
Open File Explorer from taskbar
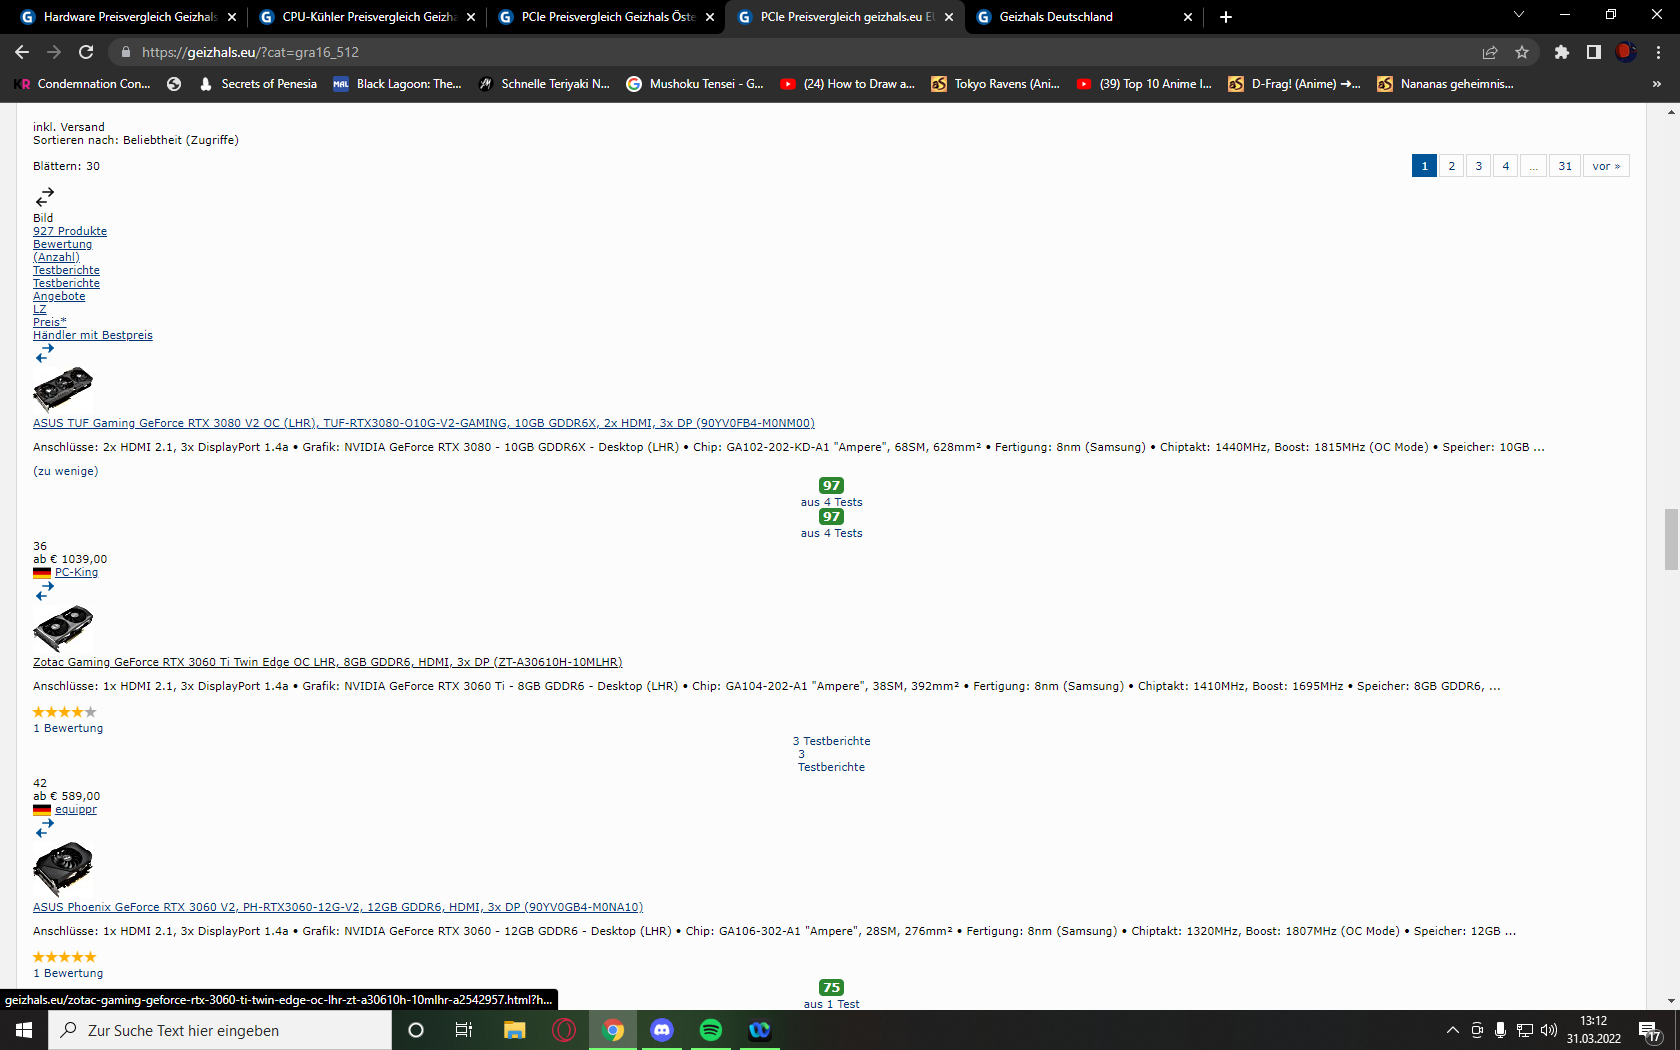click(515, 1030)
